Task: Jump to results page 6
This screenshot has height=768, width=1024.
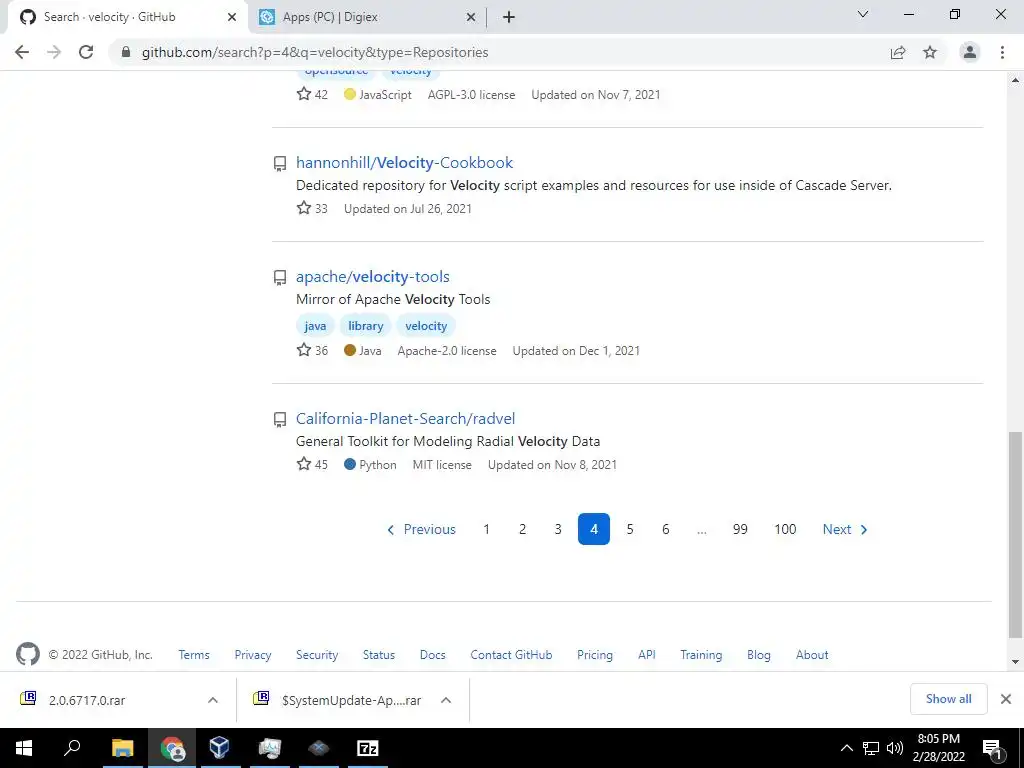Action: (x=665, y=529)
